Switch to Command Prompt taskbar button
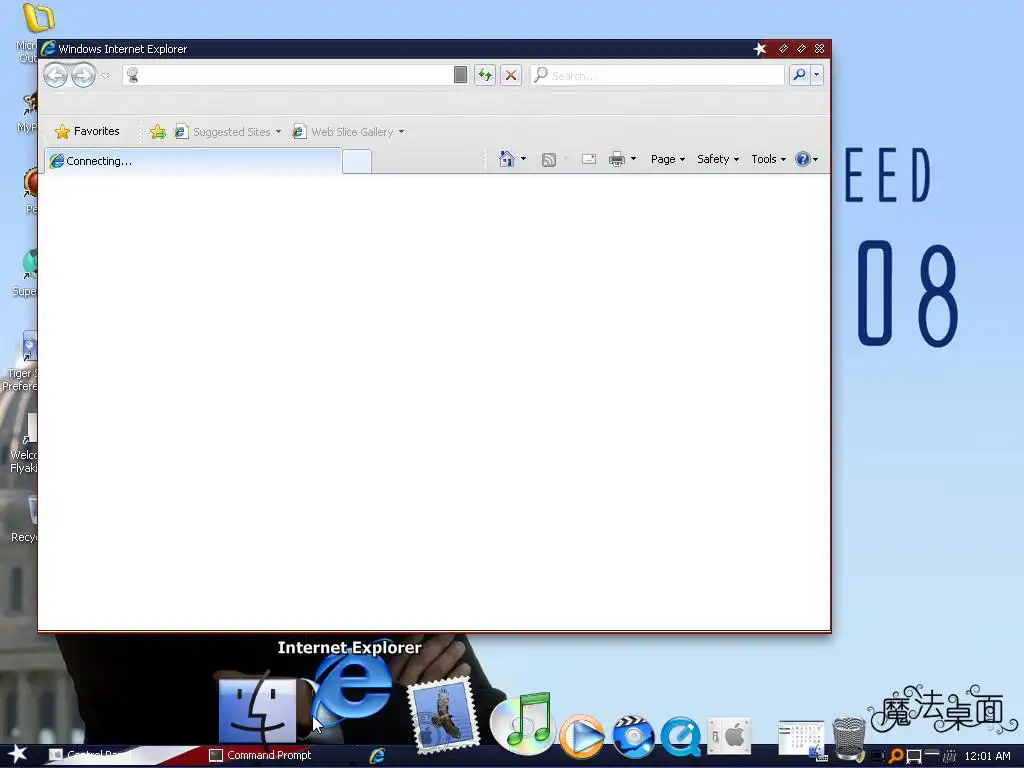The width and height of the screenshot is (1024, 768). (260, 755)
